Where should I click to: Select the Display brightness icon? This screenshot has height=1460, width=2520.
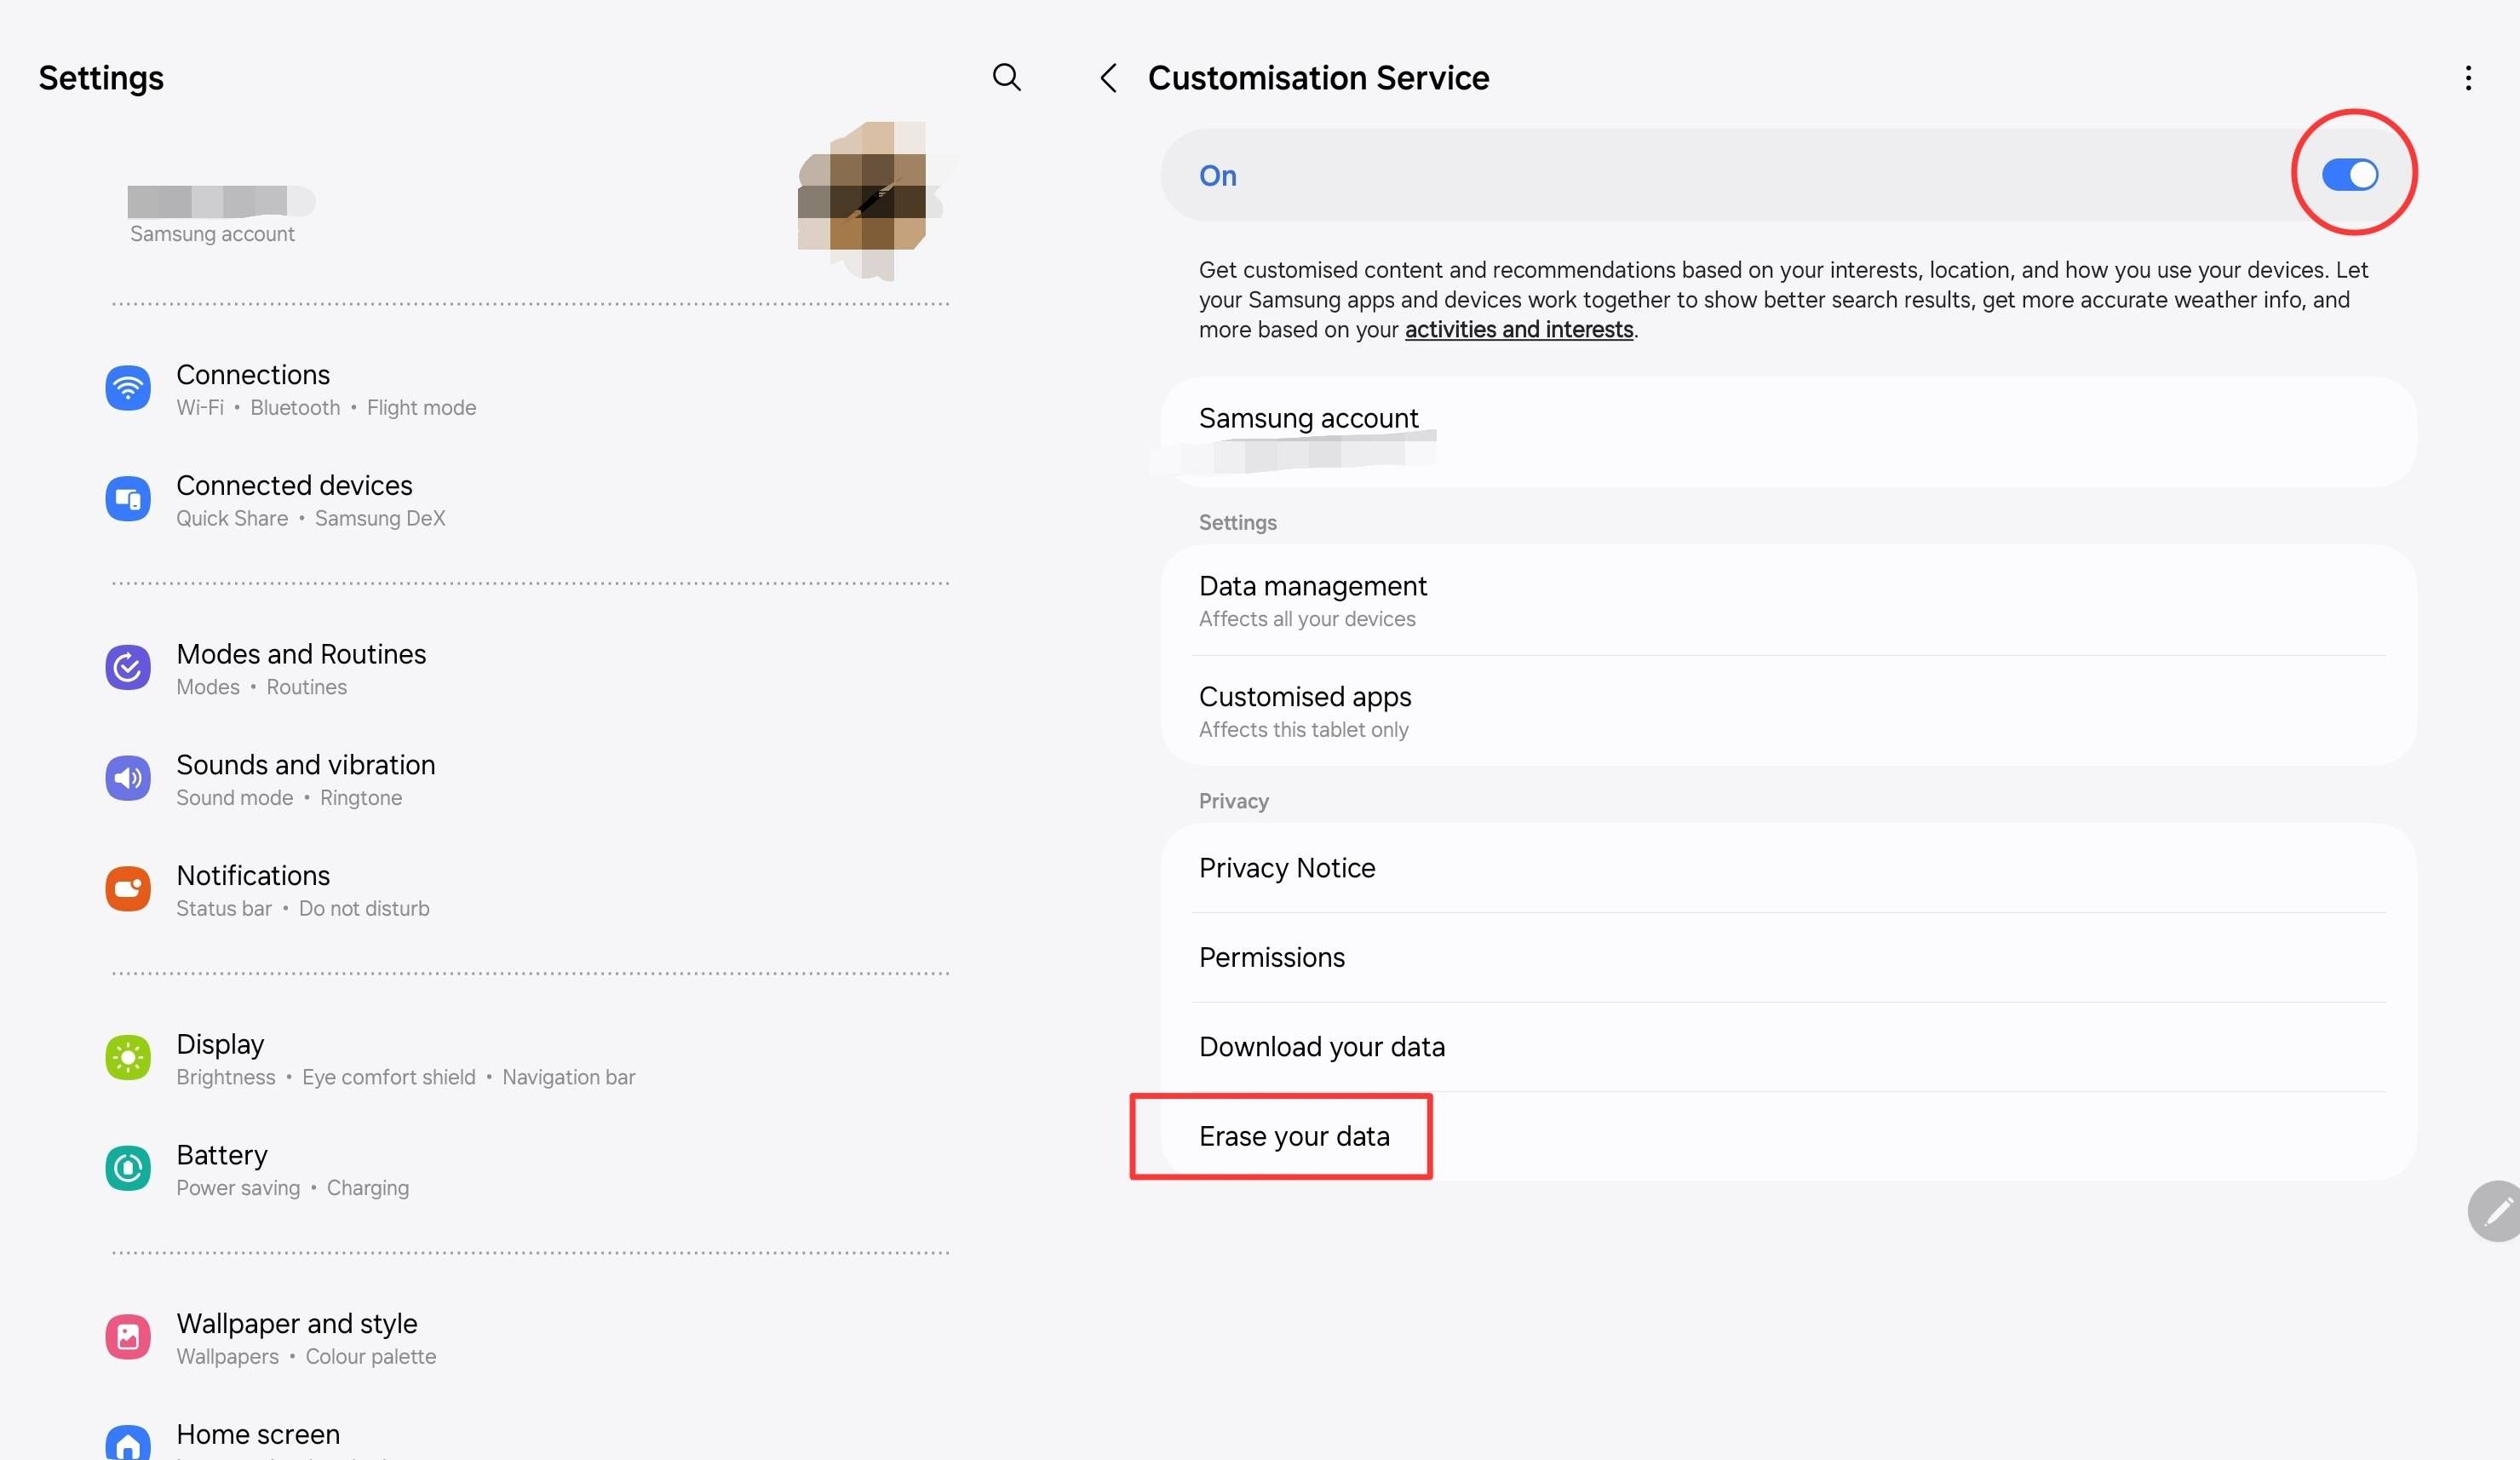(x=128, y=1057)
